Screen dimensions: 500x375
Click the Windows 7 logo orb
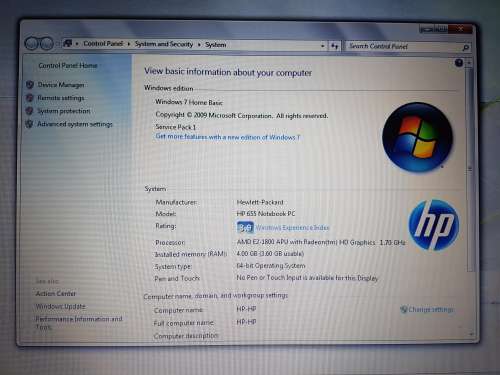417,137
